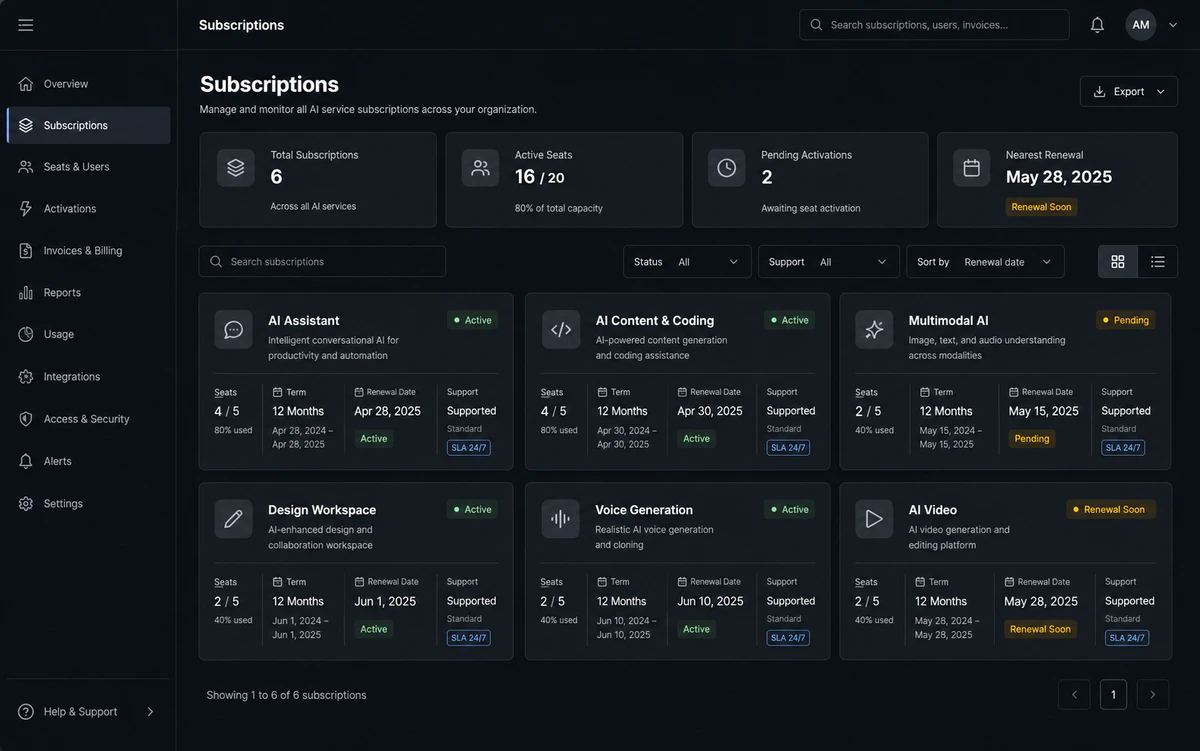
Task: Open the Sort by Renewal date dropdown
Action: click(985, 262)
